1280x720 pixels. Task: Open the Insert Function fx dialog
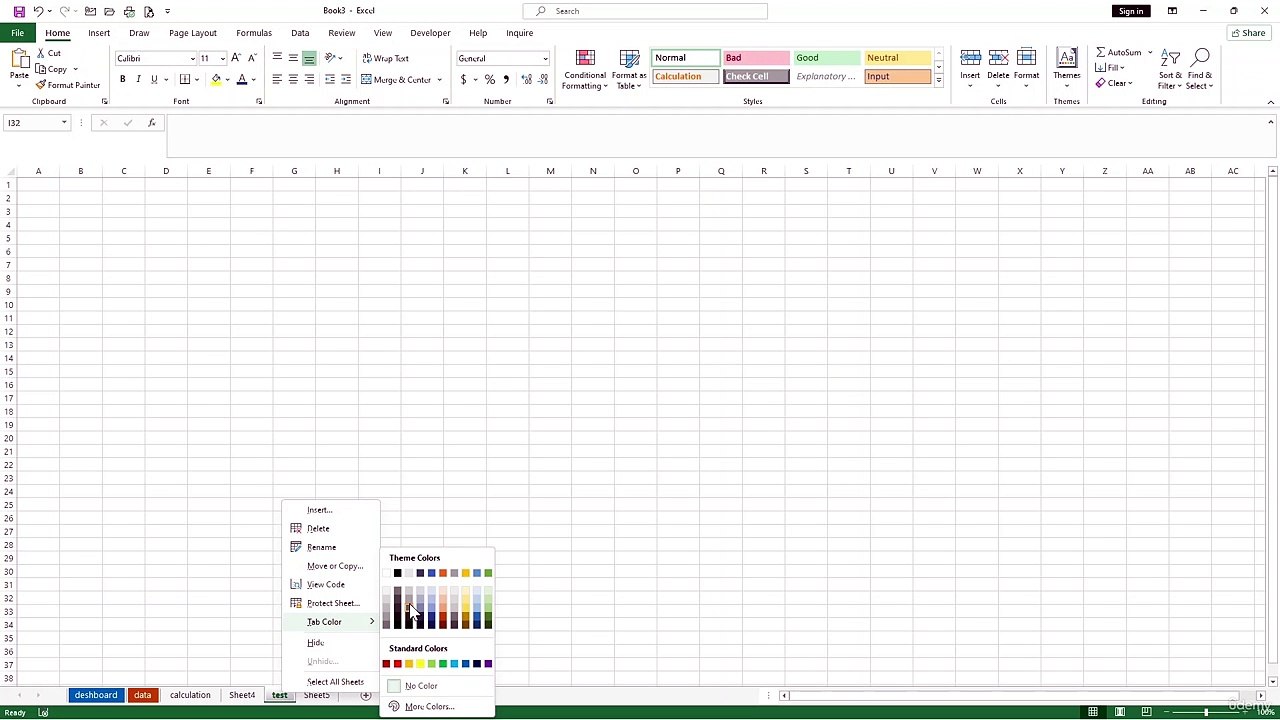[151, 122]
